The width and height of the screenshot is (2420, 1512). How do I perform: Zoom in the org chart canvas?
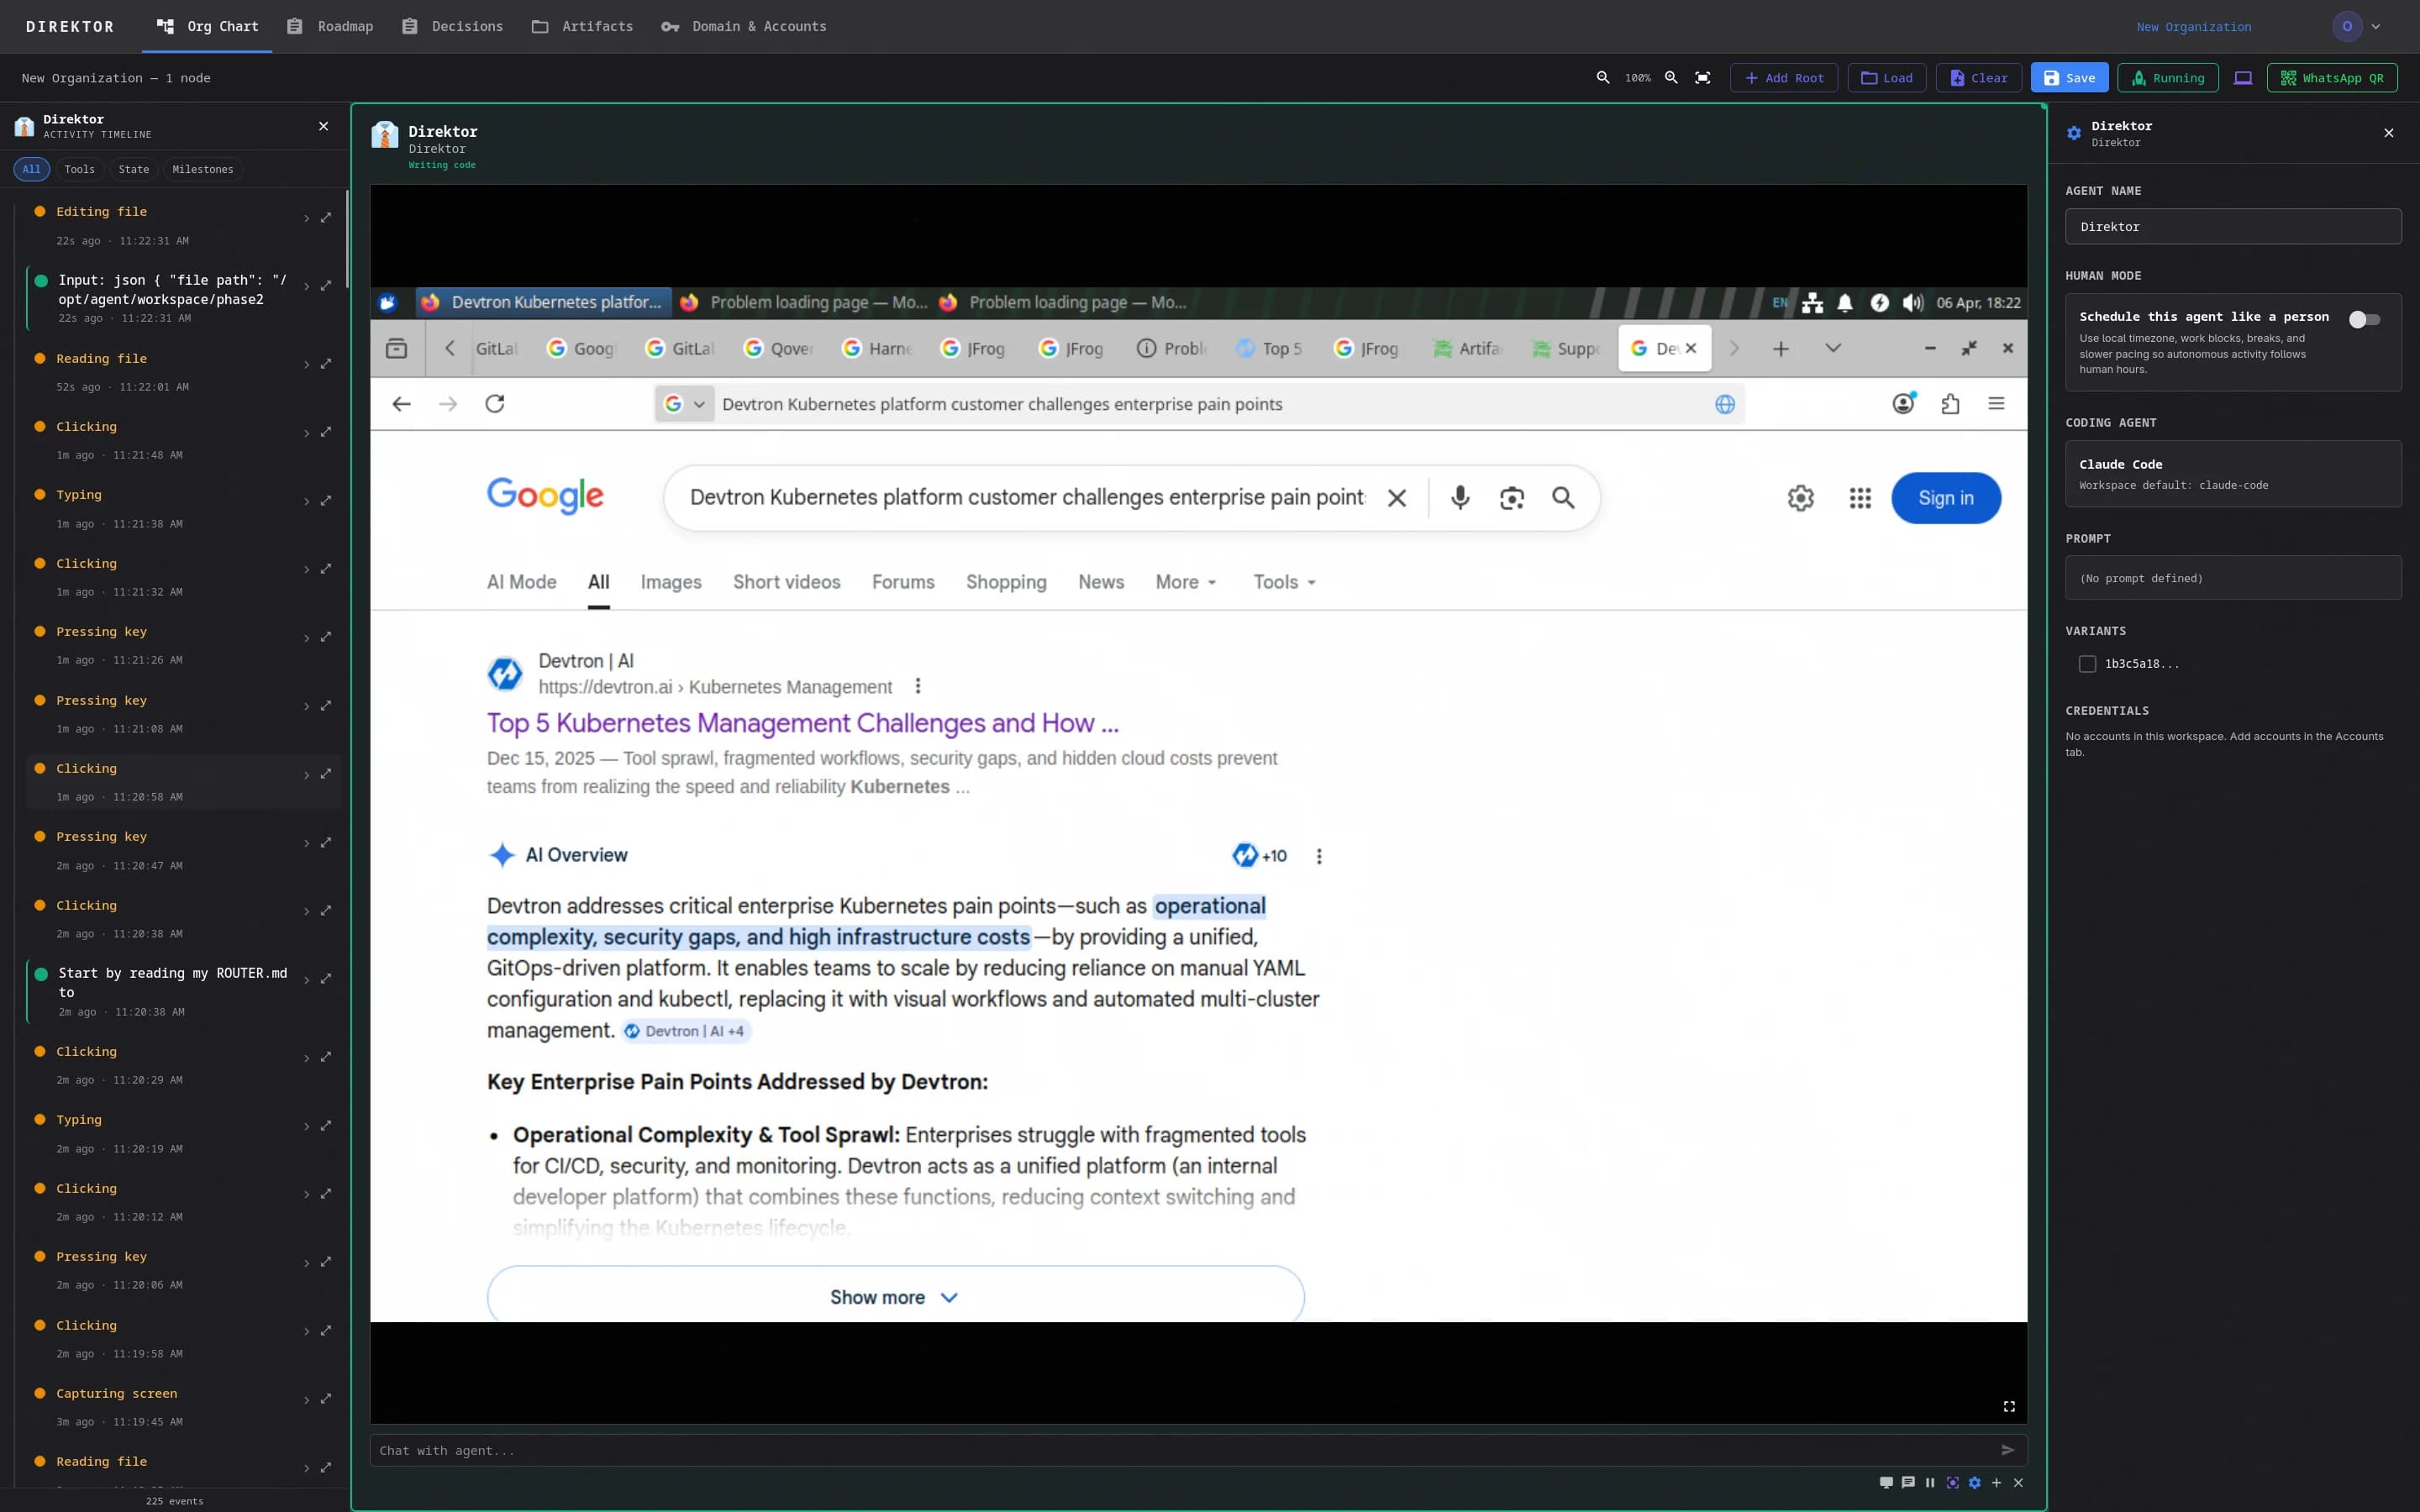click(1671, 78)
